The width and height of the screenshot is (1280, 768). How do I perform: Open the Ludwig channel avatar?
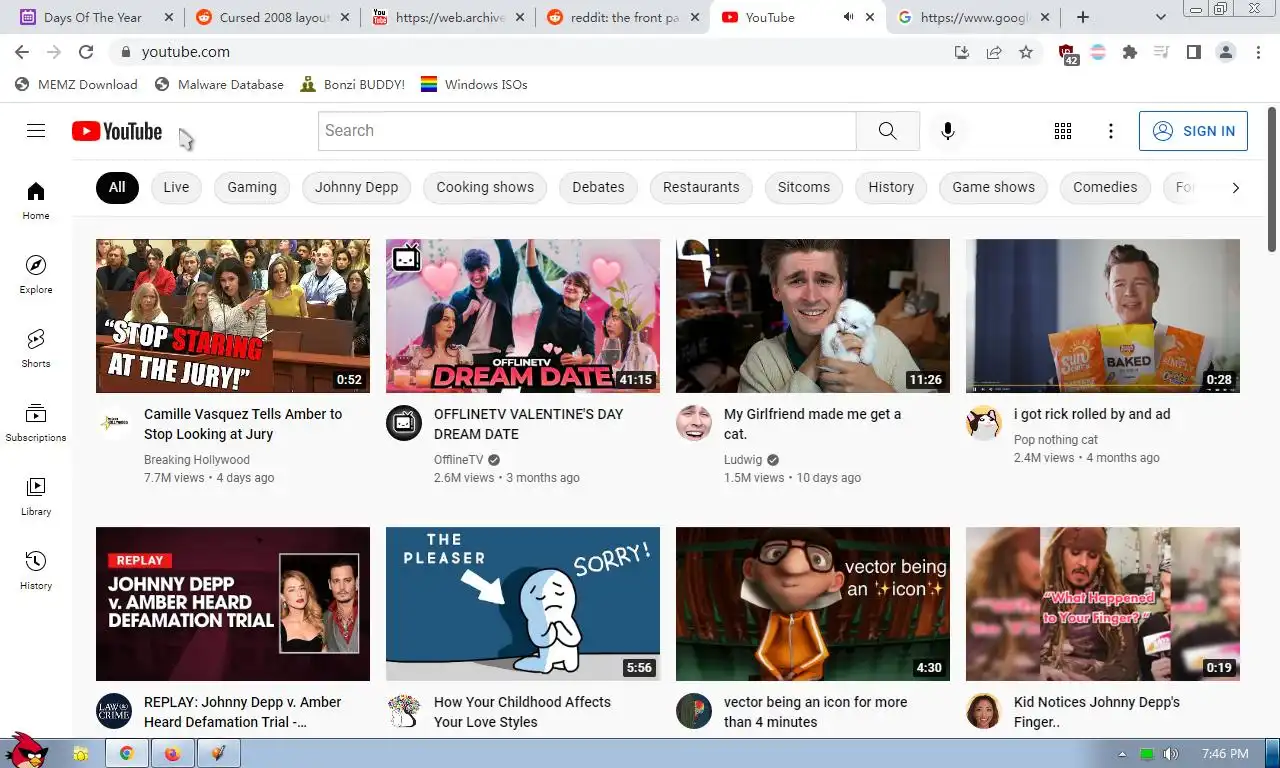(x=694, y=423)
